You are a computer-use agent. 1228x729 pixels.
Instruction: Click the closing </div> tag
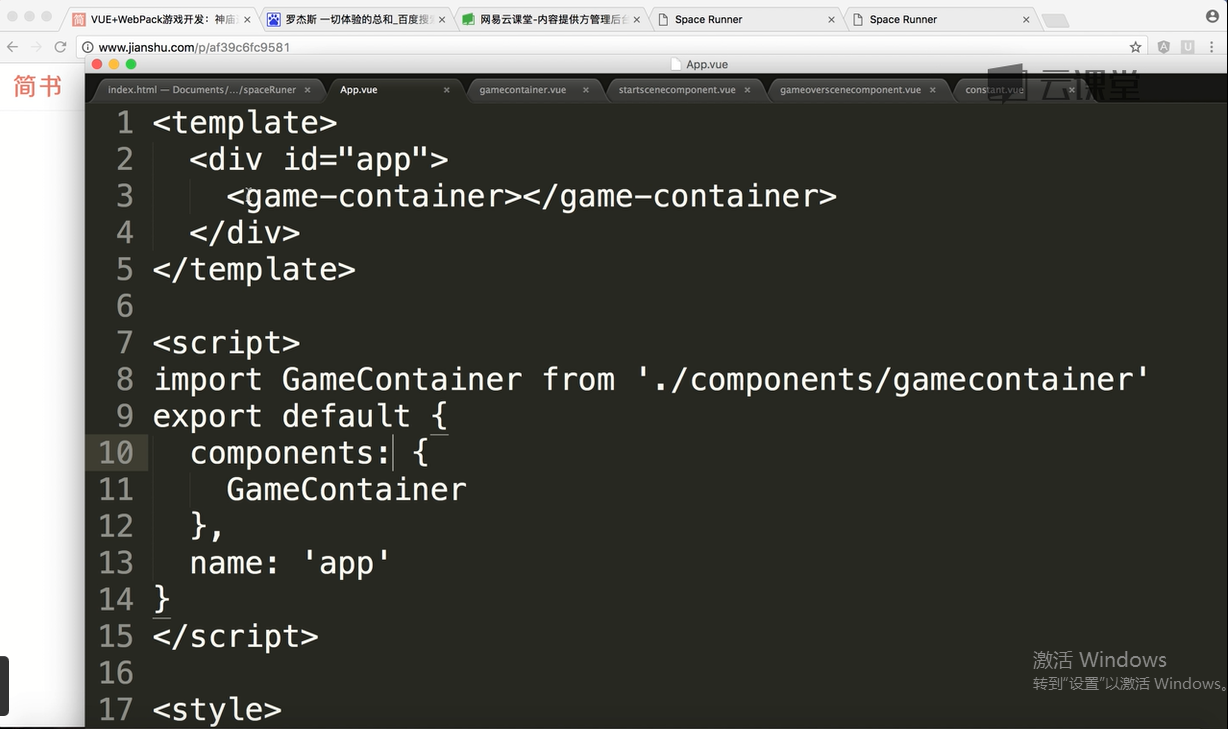click(245, 233)
